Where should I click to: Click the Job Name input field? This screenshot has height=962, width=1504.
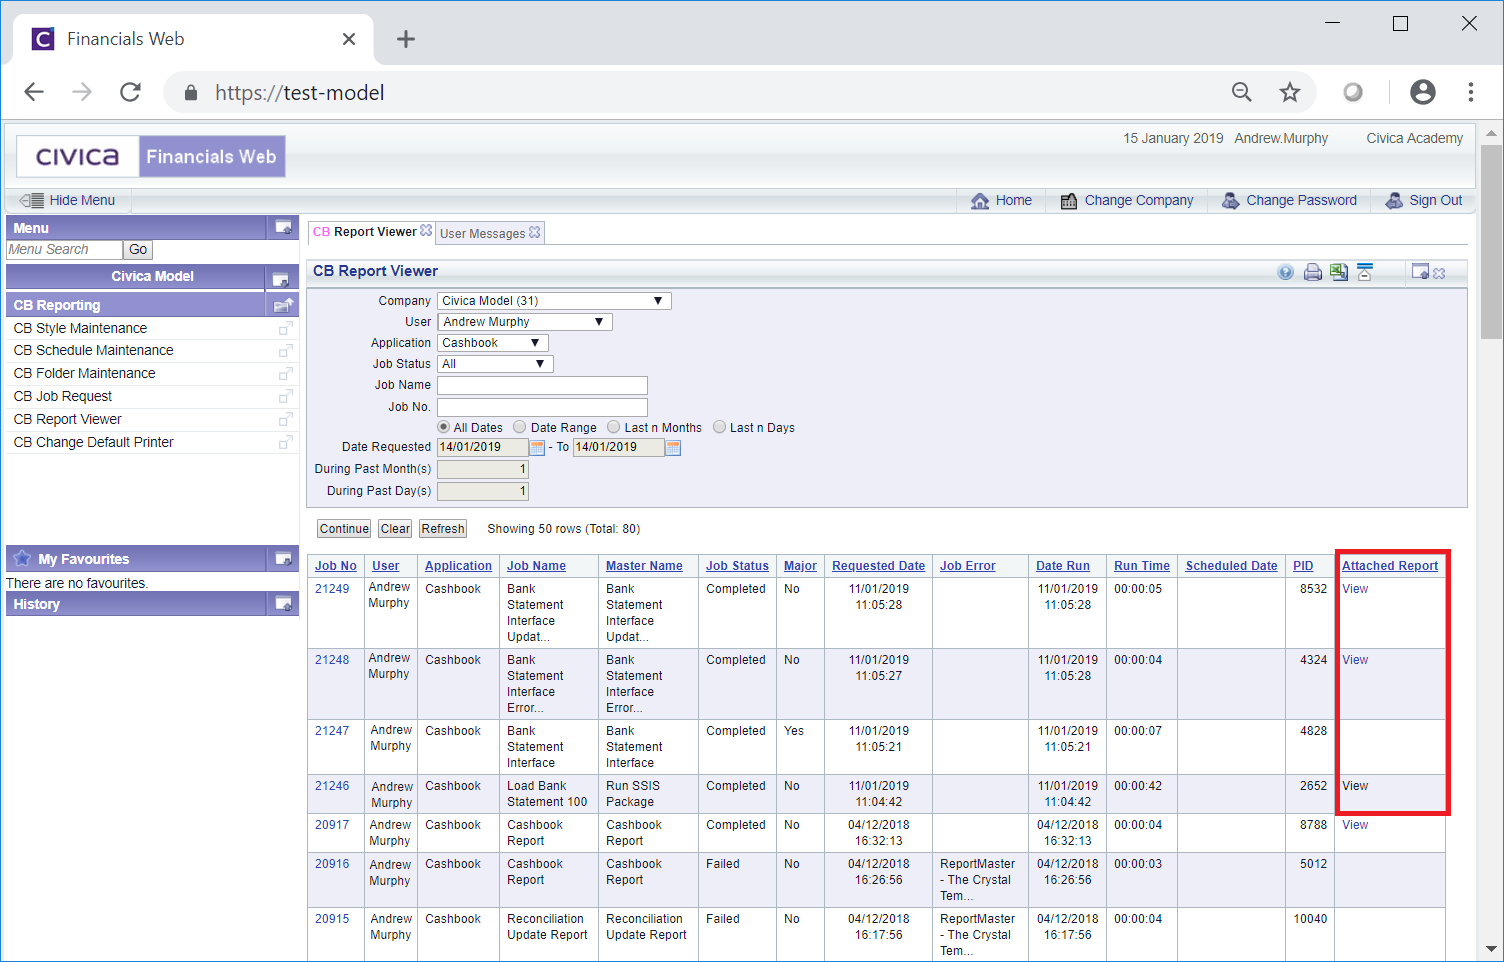coord(542,386)
